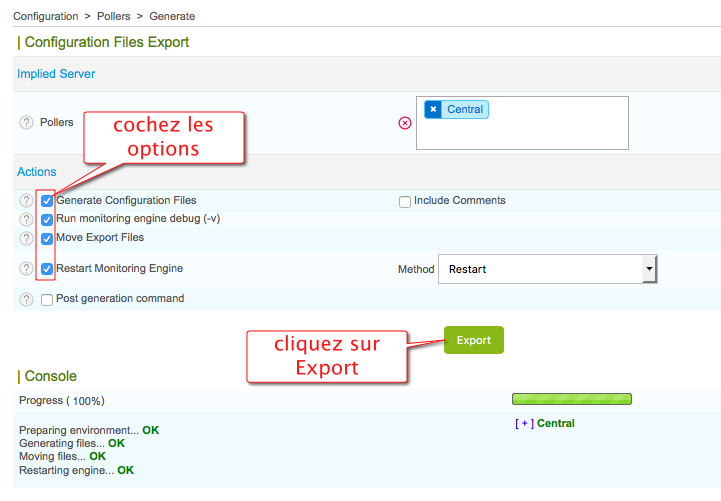Uncheck Generate Configuration Files option

point(47,201)
